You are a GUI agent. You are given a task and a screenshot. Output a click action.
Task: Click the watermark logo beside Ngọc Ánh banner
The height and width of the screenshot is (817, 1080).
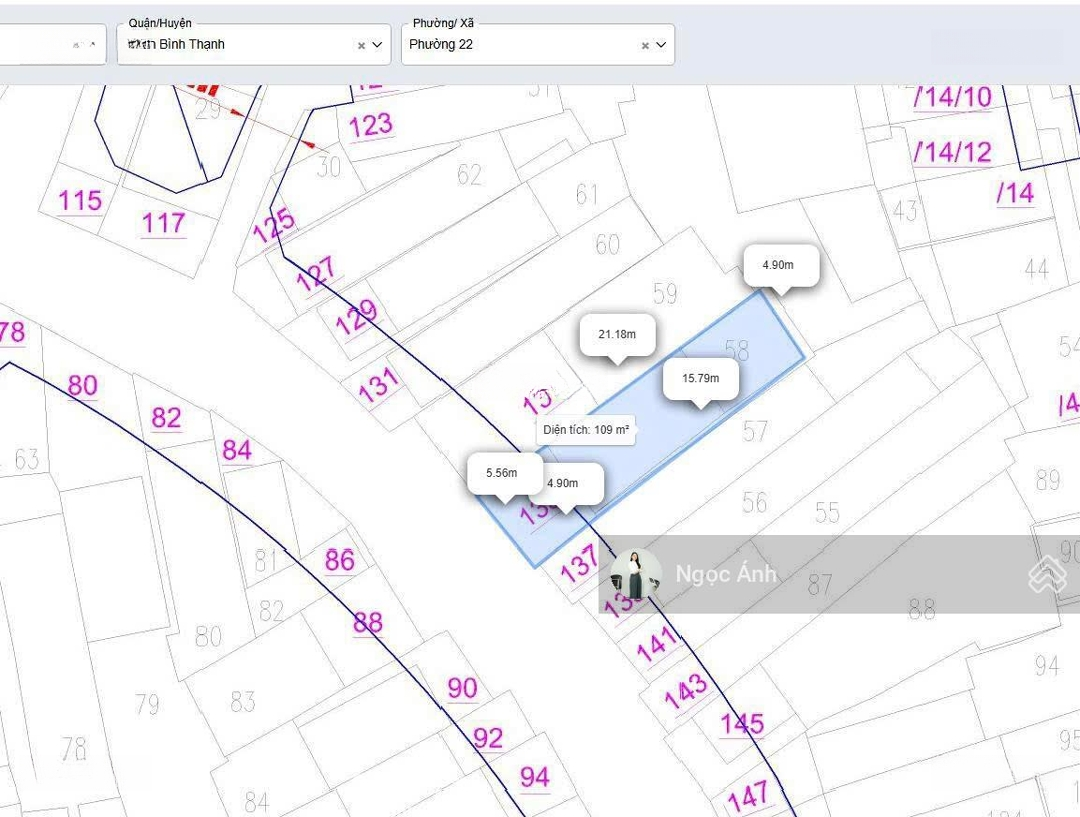pos(1047,574)
